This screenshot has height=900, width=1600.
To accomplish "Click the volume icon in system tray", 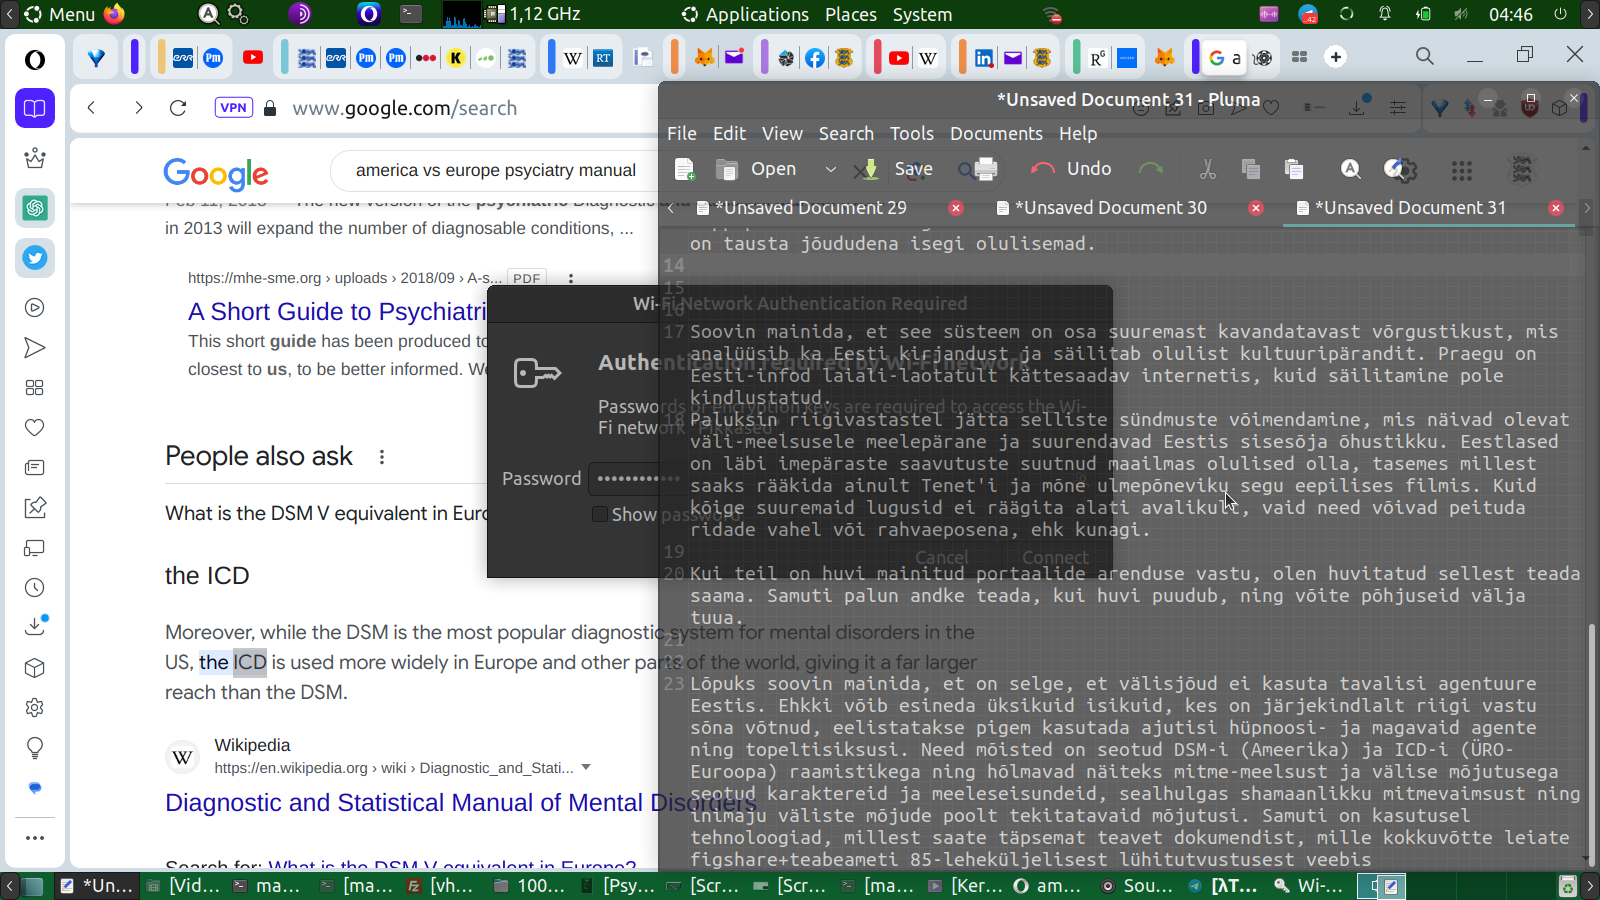I will click(x=1461, y=14).
